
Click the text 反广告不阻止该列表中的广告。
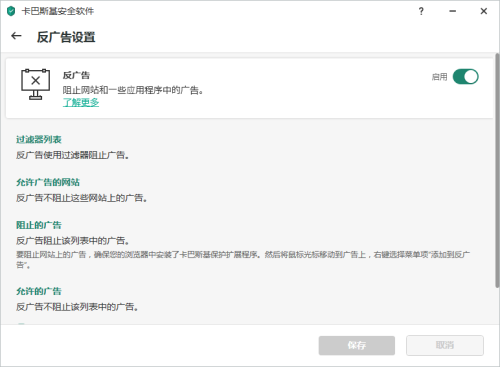(x=77, y=307)
